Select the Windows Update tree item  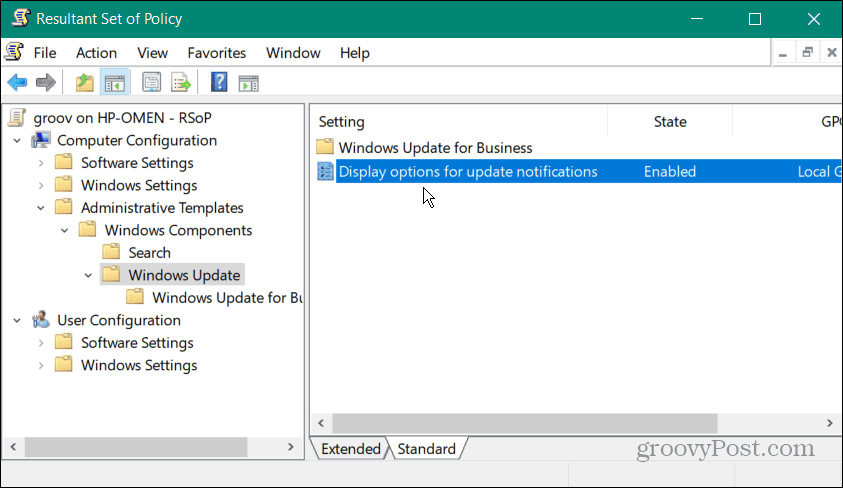point(184,275)
